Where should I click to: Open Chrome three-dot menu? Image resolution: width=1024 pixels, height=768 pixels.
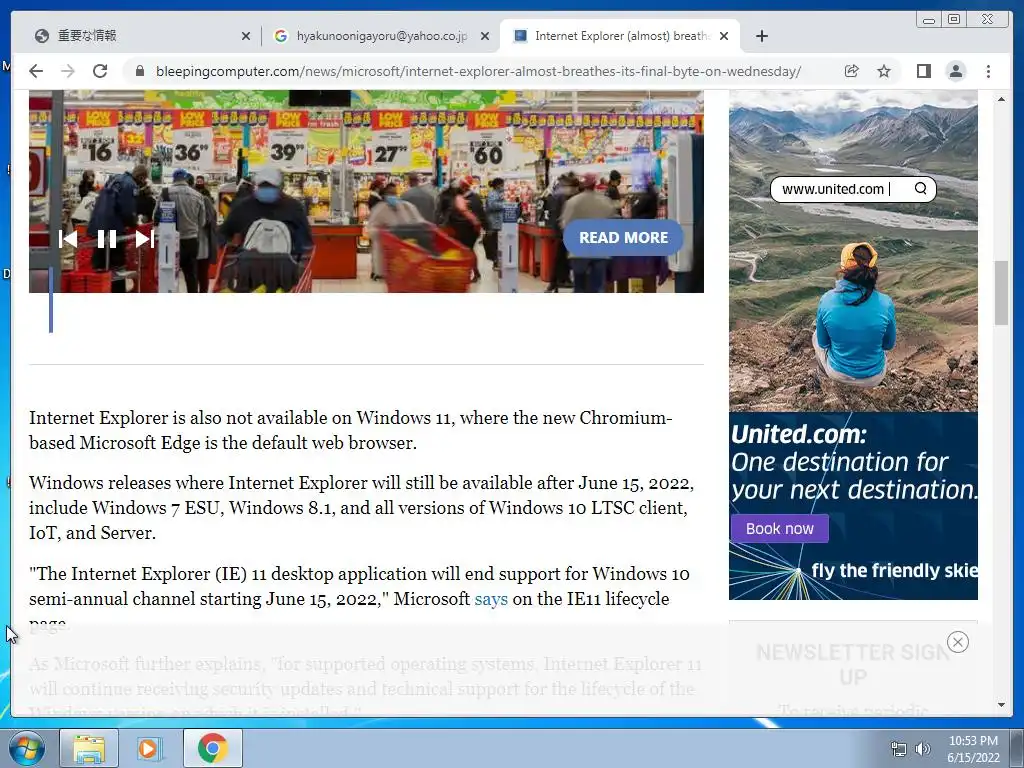click(988, 71)
